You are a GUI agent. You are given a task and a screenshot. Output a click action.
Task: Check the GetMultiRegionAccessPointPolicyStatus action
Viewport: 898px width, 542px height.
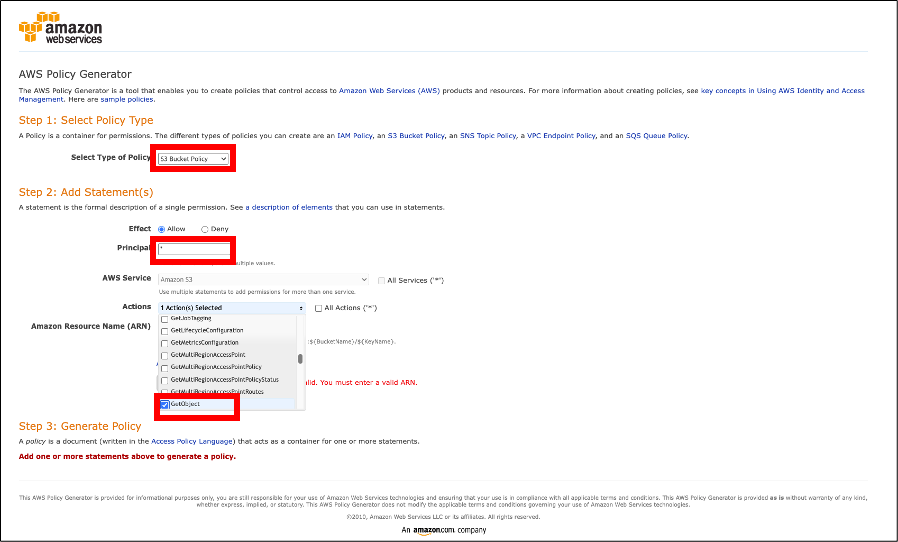164,380
